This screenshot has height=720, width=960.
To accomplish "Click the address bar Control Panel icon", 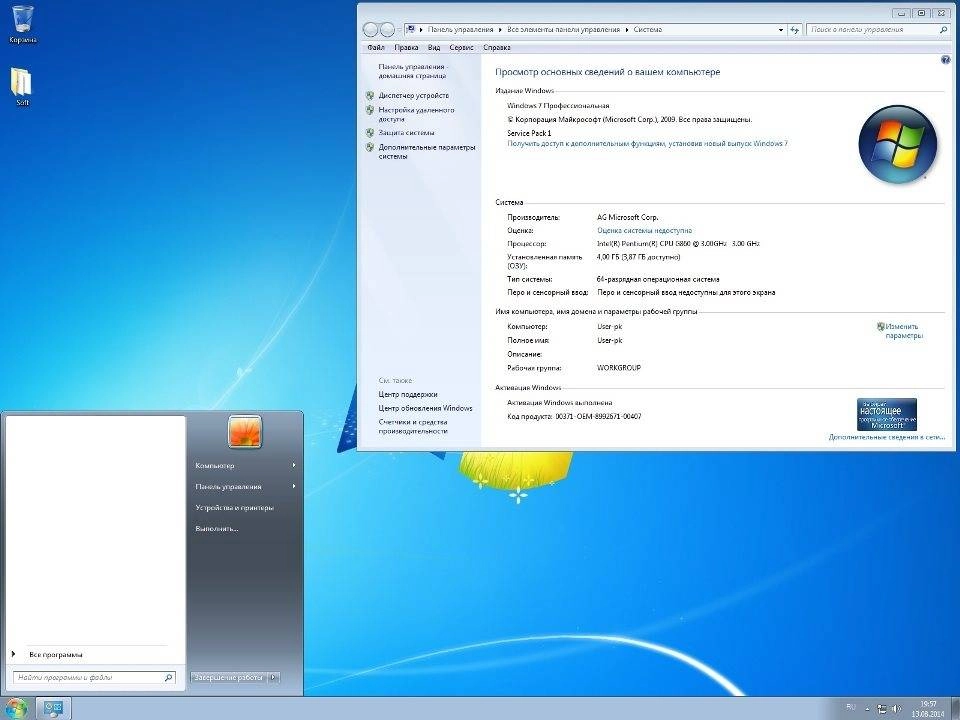I will (x=411, y=29).
